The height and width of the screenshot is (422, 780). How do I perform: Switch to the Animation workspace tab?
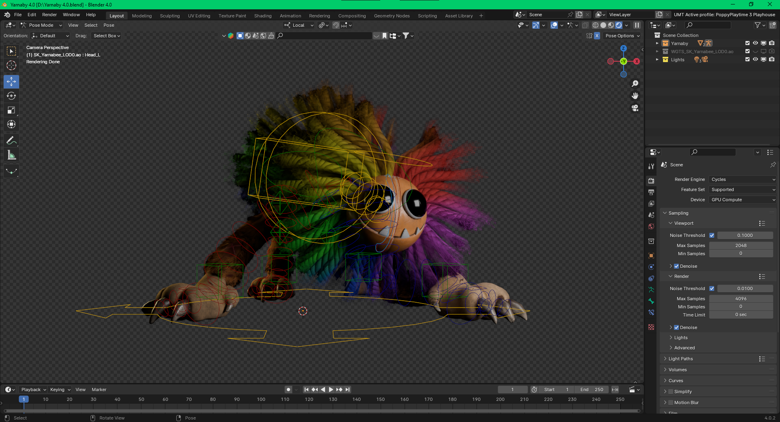[x=290, y=16]
